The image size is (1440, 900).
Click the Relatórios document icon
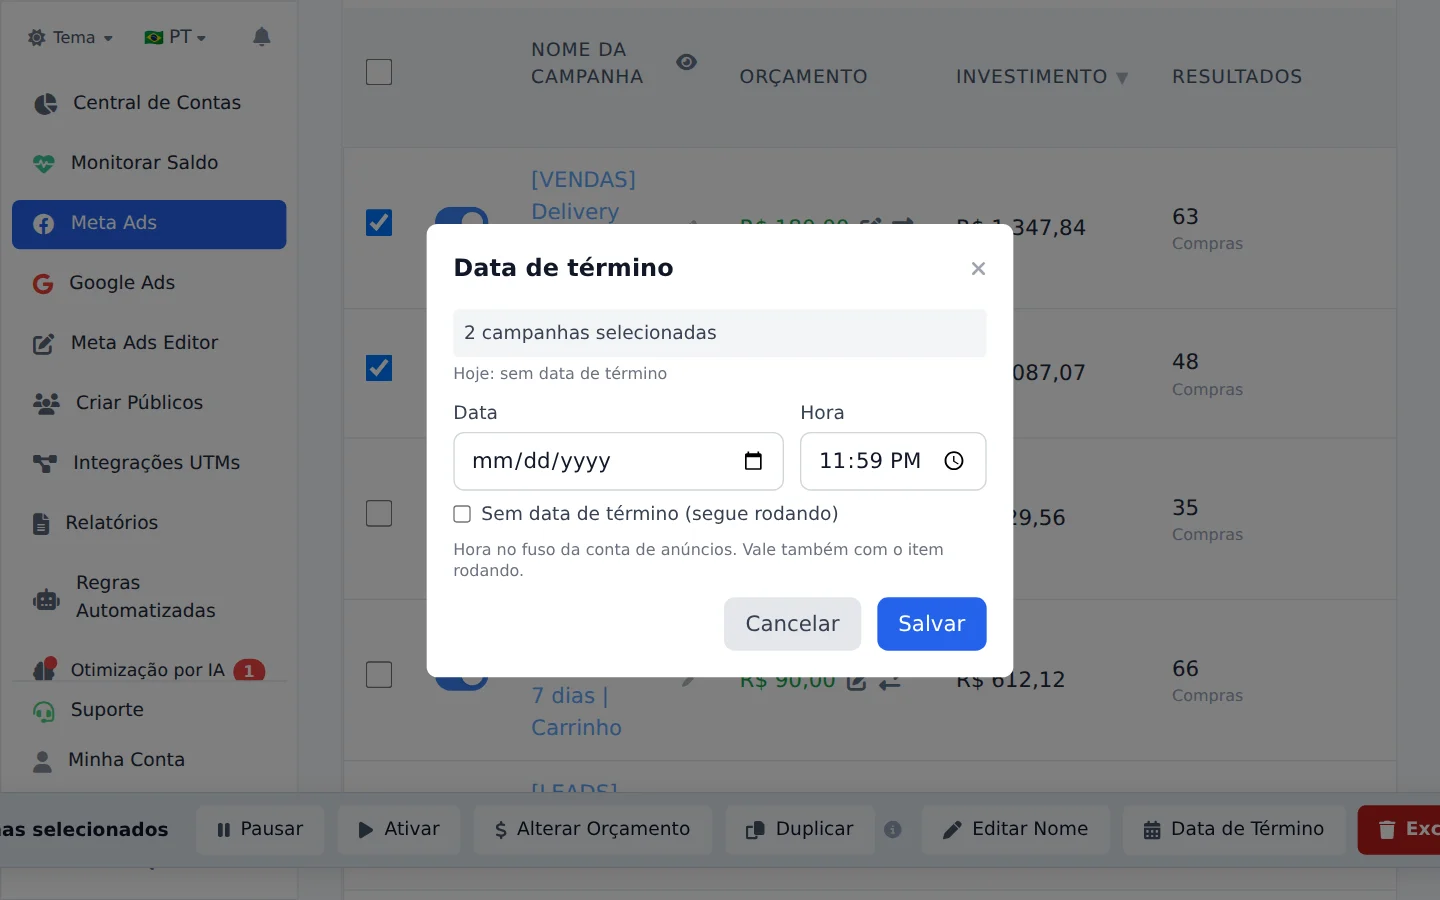tap(41, 523)
